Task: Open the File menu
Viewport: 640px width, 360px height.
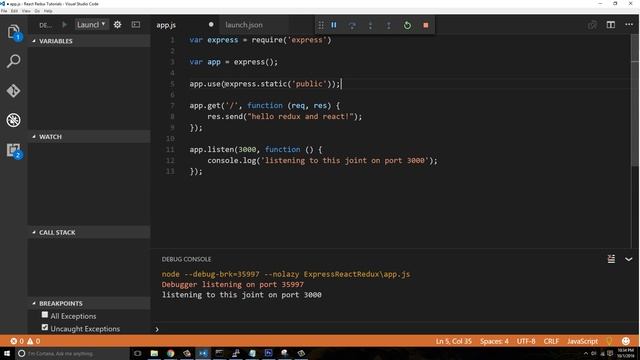Action: point(4,11)
